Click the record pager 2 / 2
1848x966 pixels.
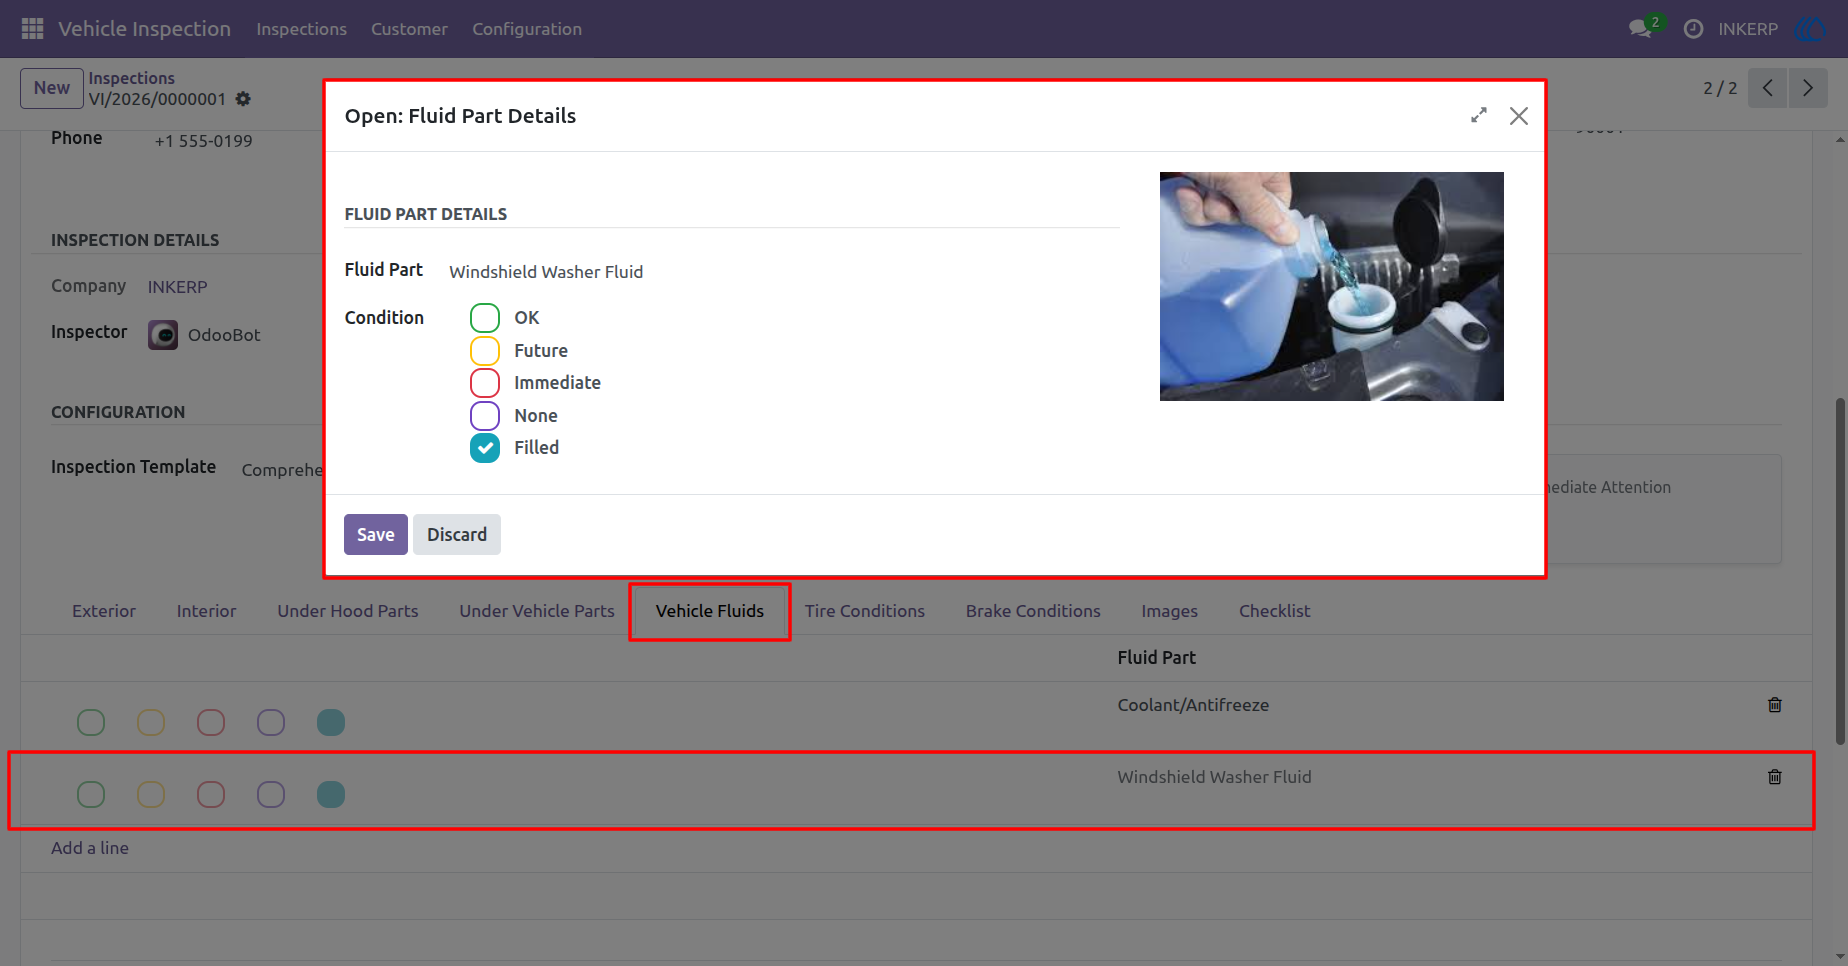point(1720,88)
